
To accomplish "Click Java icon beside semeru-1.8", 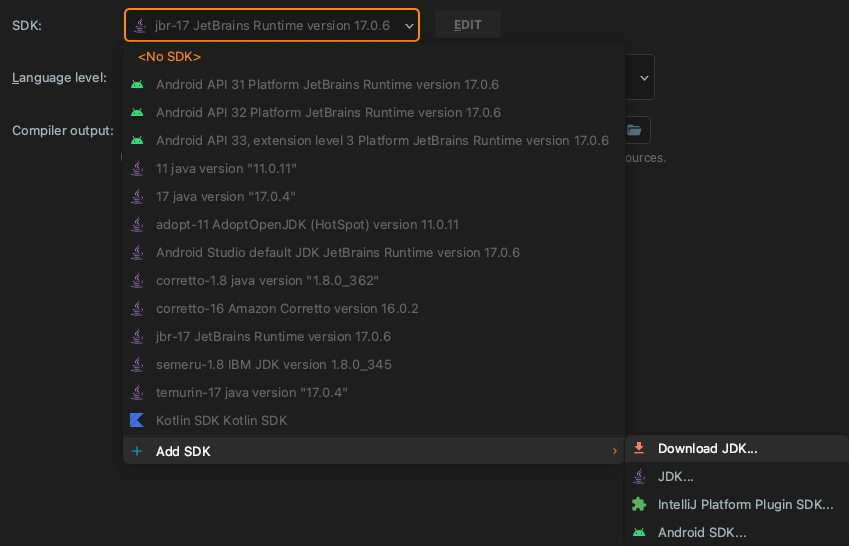I will click(x=138, y=365).
